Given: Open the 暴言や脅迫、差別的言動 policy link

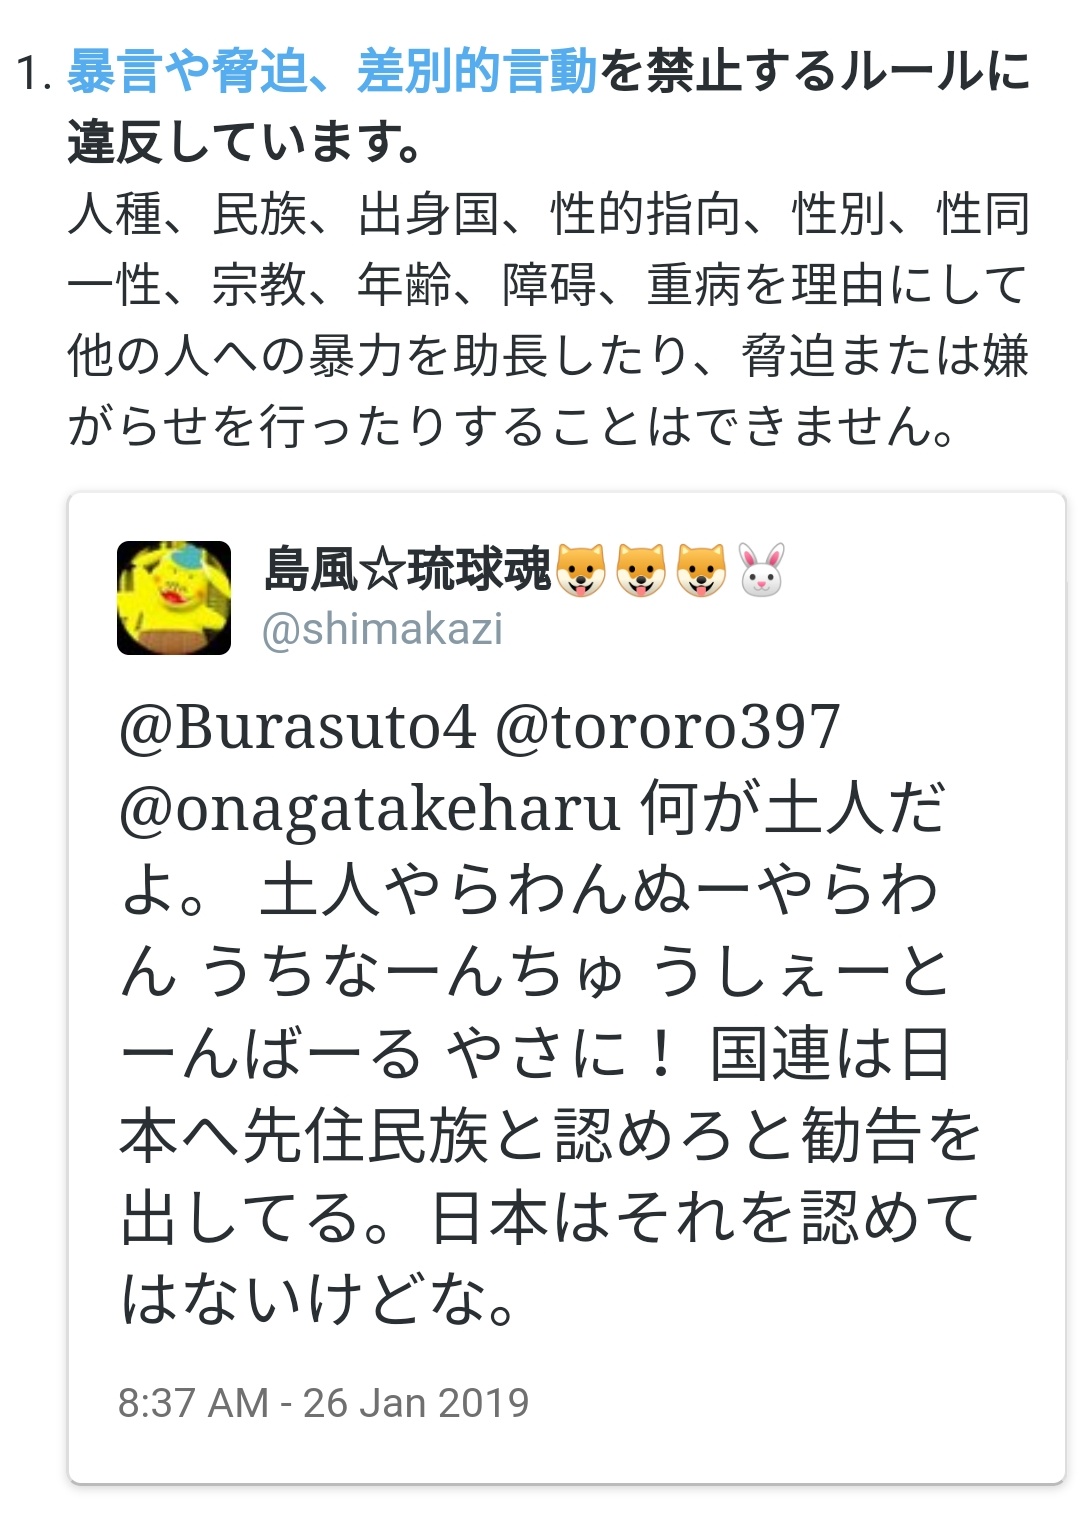Looking at the screenshot, I should (x=332, y=73).
